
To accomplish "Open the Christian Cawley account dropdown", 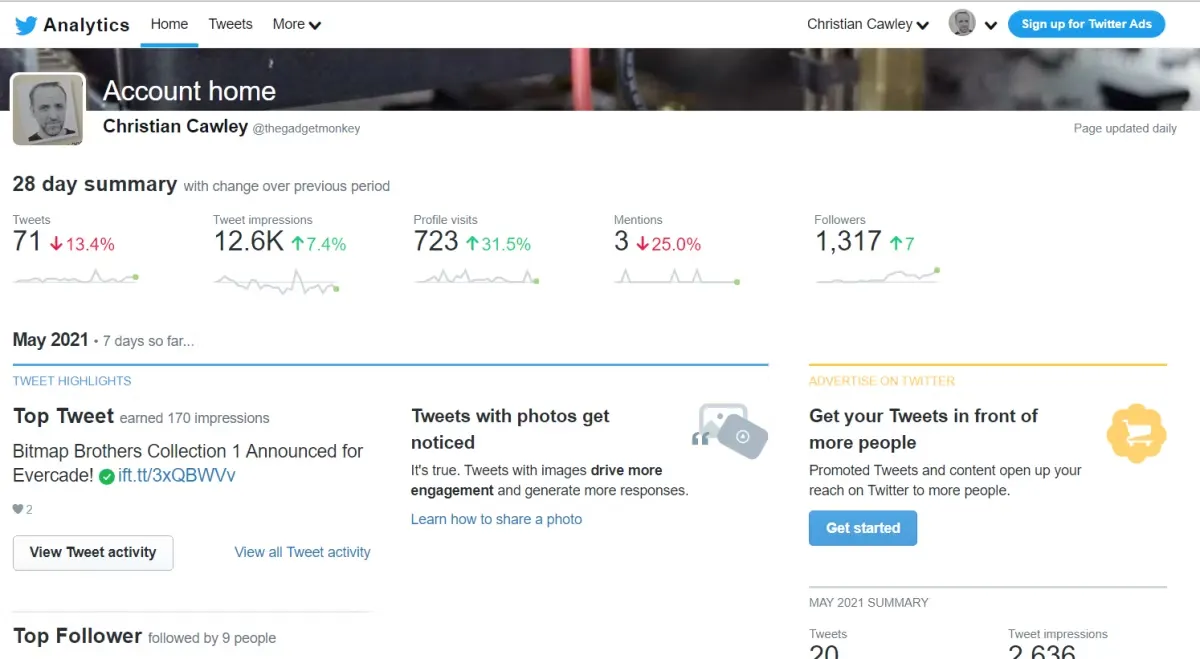I will pyautogui.click(x=867, y=24).
